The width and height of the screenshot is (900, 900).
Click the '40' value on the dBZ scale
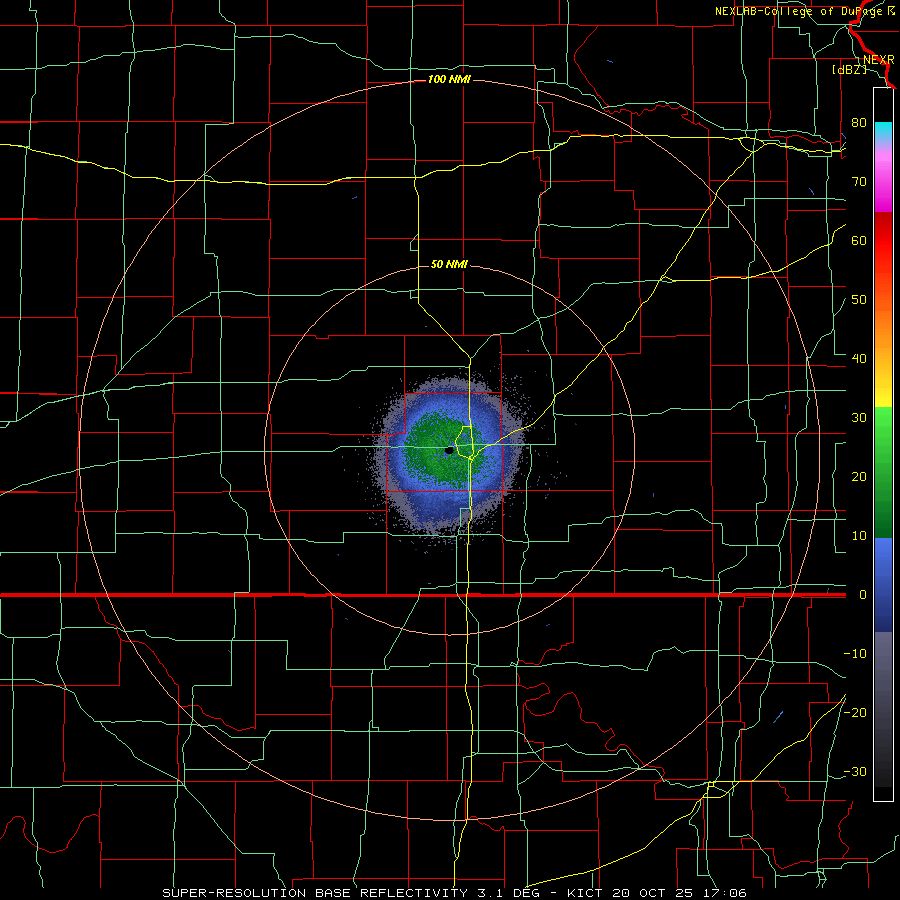point(859,359)
